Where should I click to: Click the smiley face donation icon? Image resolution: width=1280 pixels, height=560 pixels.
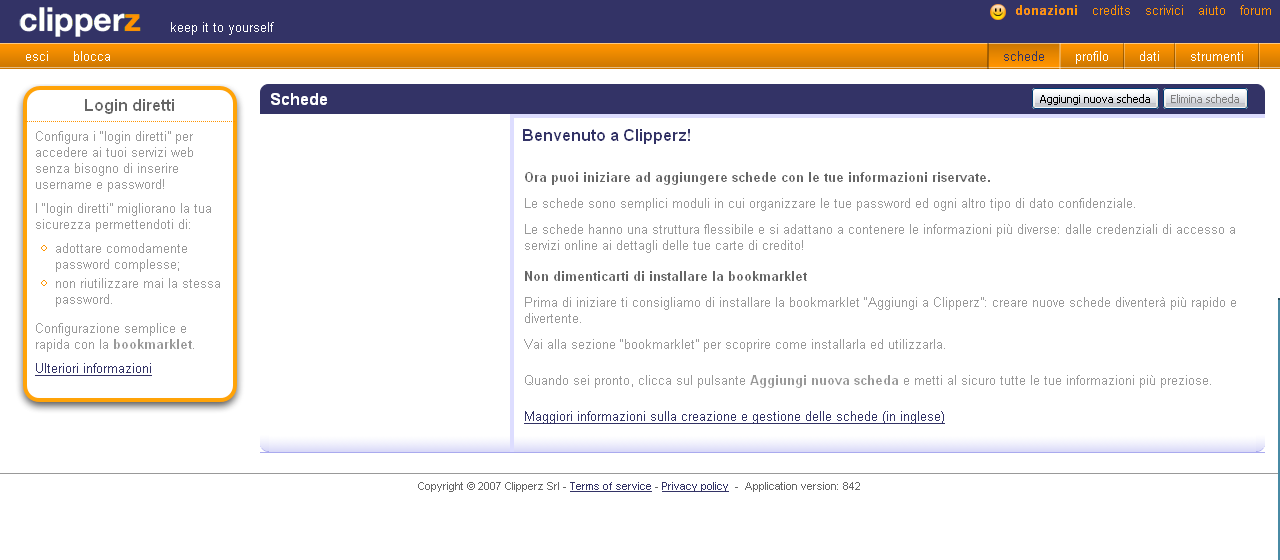coord(997,12)
